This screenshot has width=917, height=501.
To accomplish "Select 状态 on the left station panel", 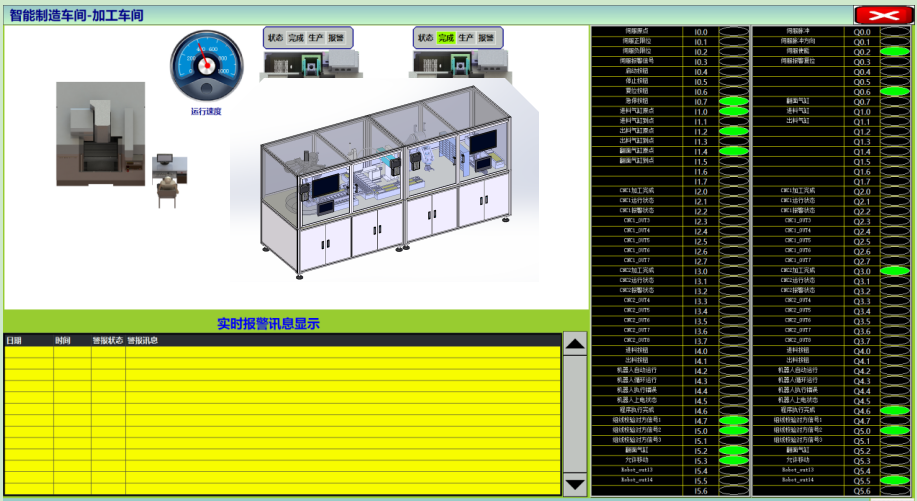I will pyautogui.click(x=275, y=38).
